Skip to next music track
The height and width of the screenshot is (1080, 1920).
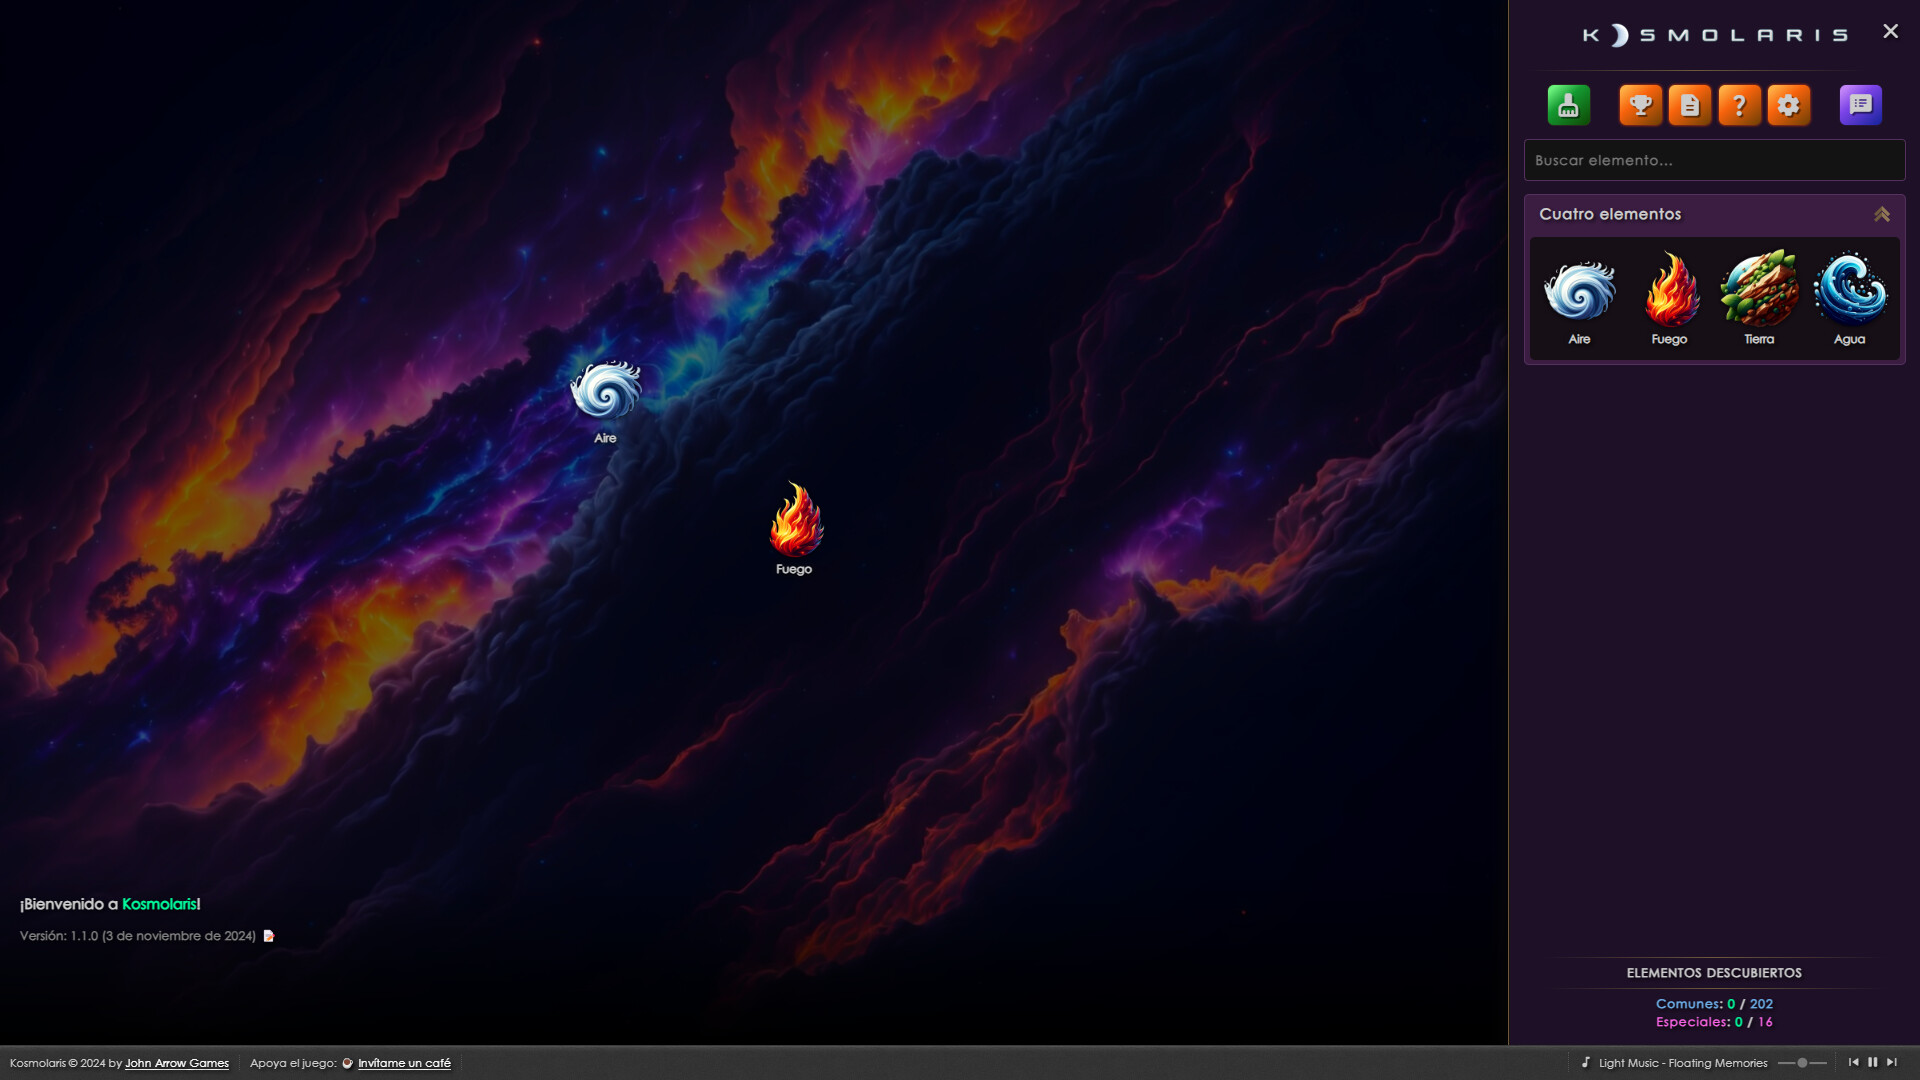tap(1891, 1062)
